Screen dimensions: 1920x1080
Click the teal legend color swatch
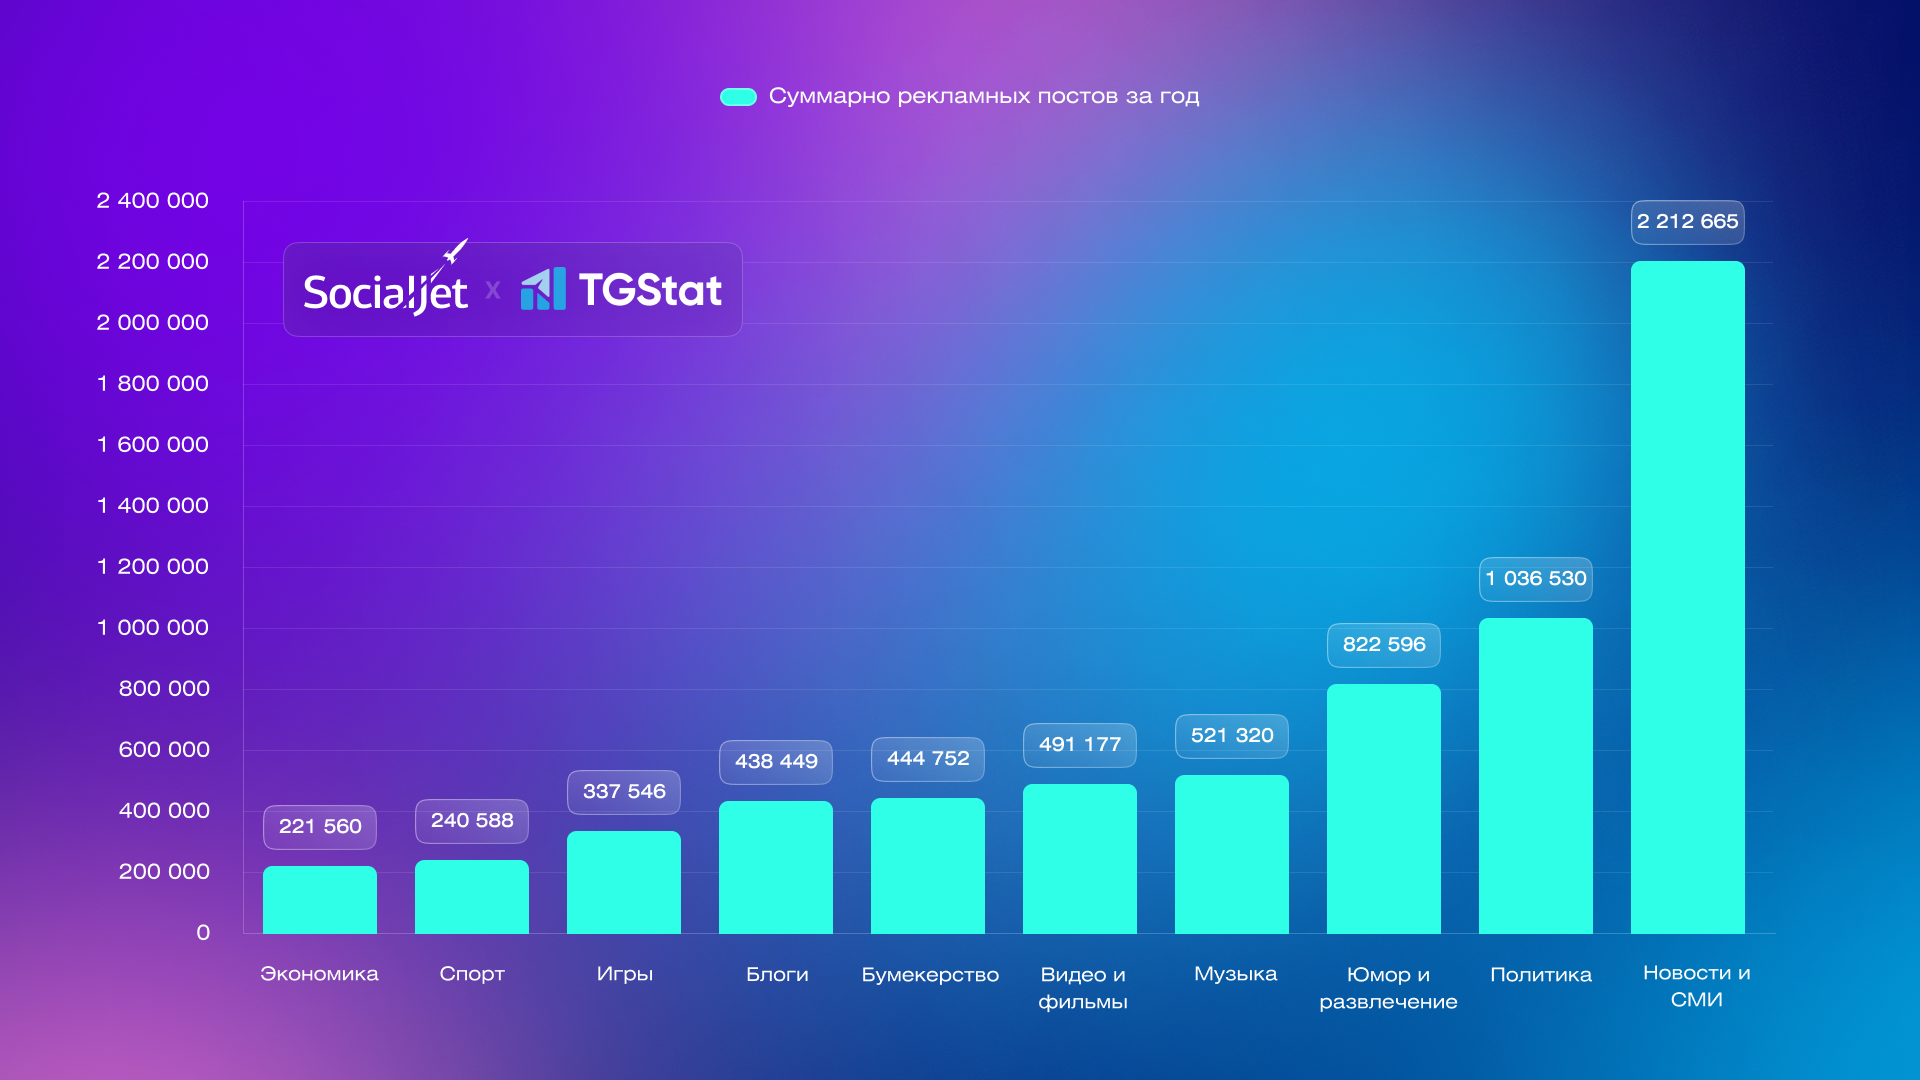tap(738, 97)
